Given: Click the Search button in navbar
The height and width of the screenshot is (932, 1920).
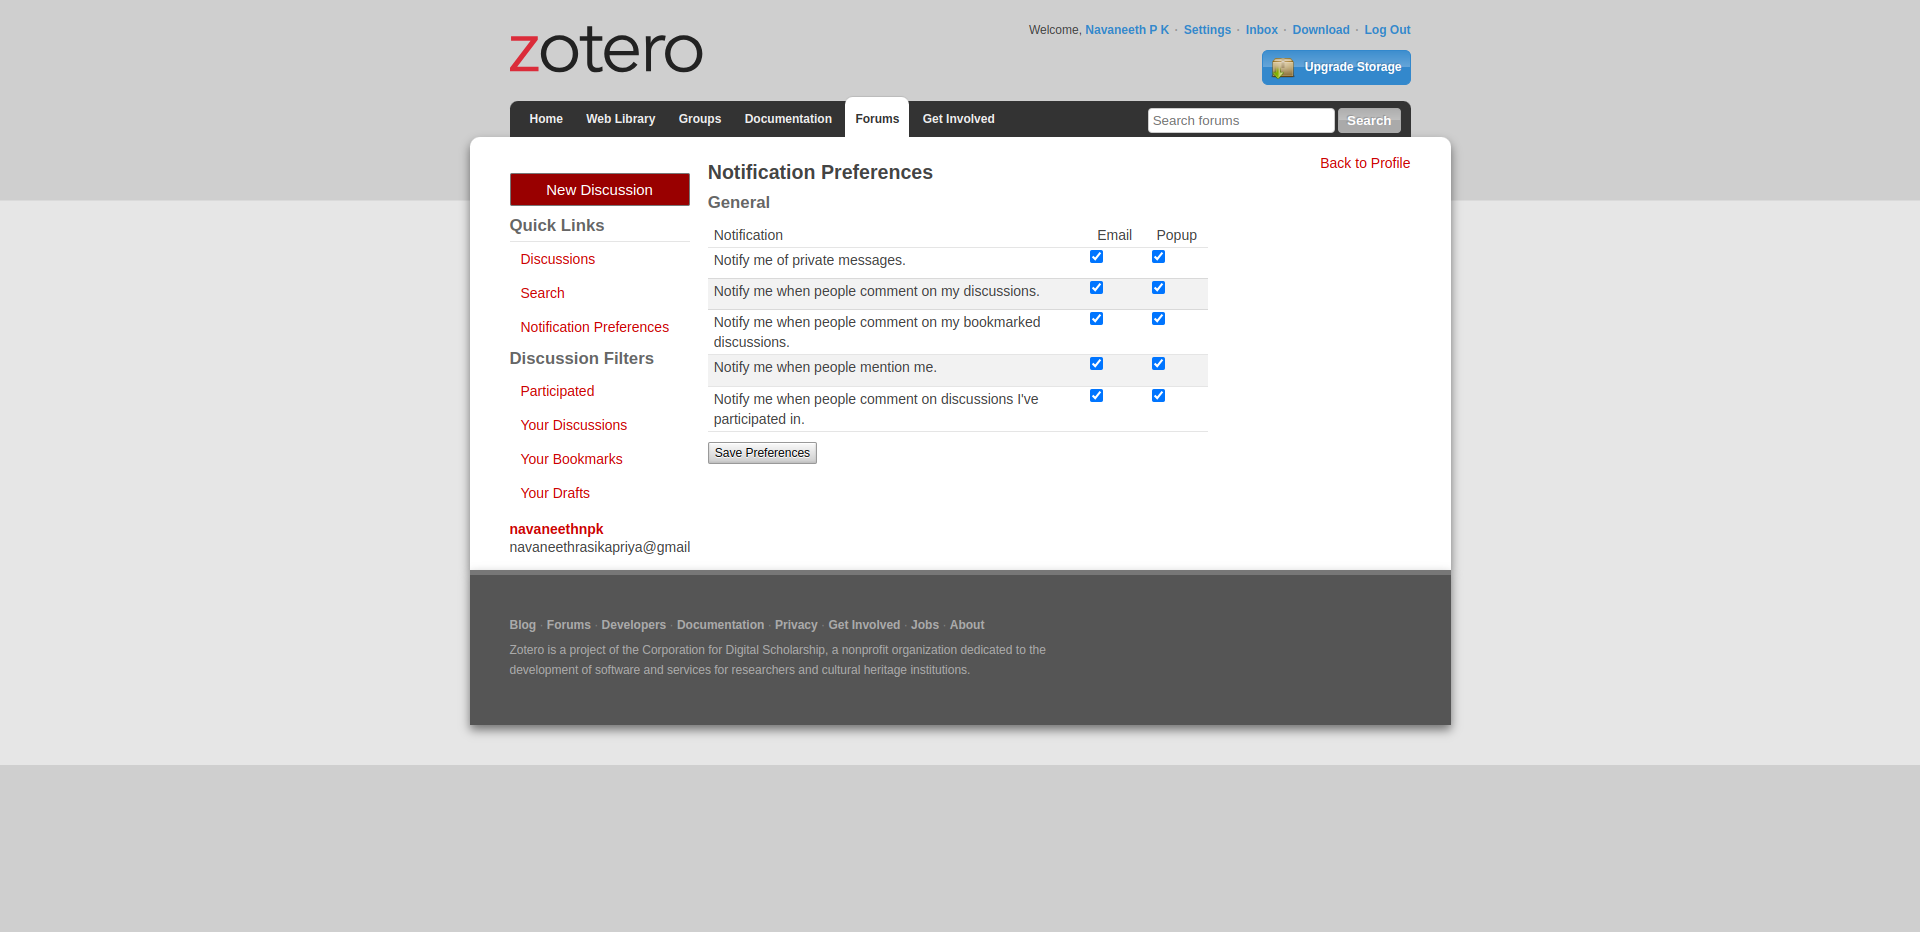Looking at the screenshot, I should coord(1369,121).
